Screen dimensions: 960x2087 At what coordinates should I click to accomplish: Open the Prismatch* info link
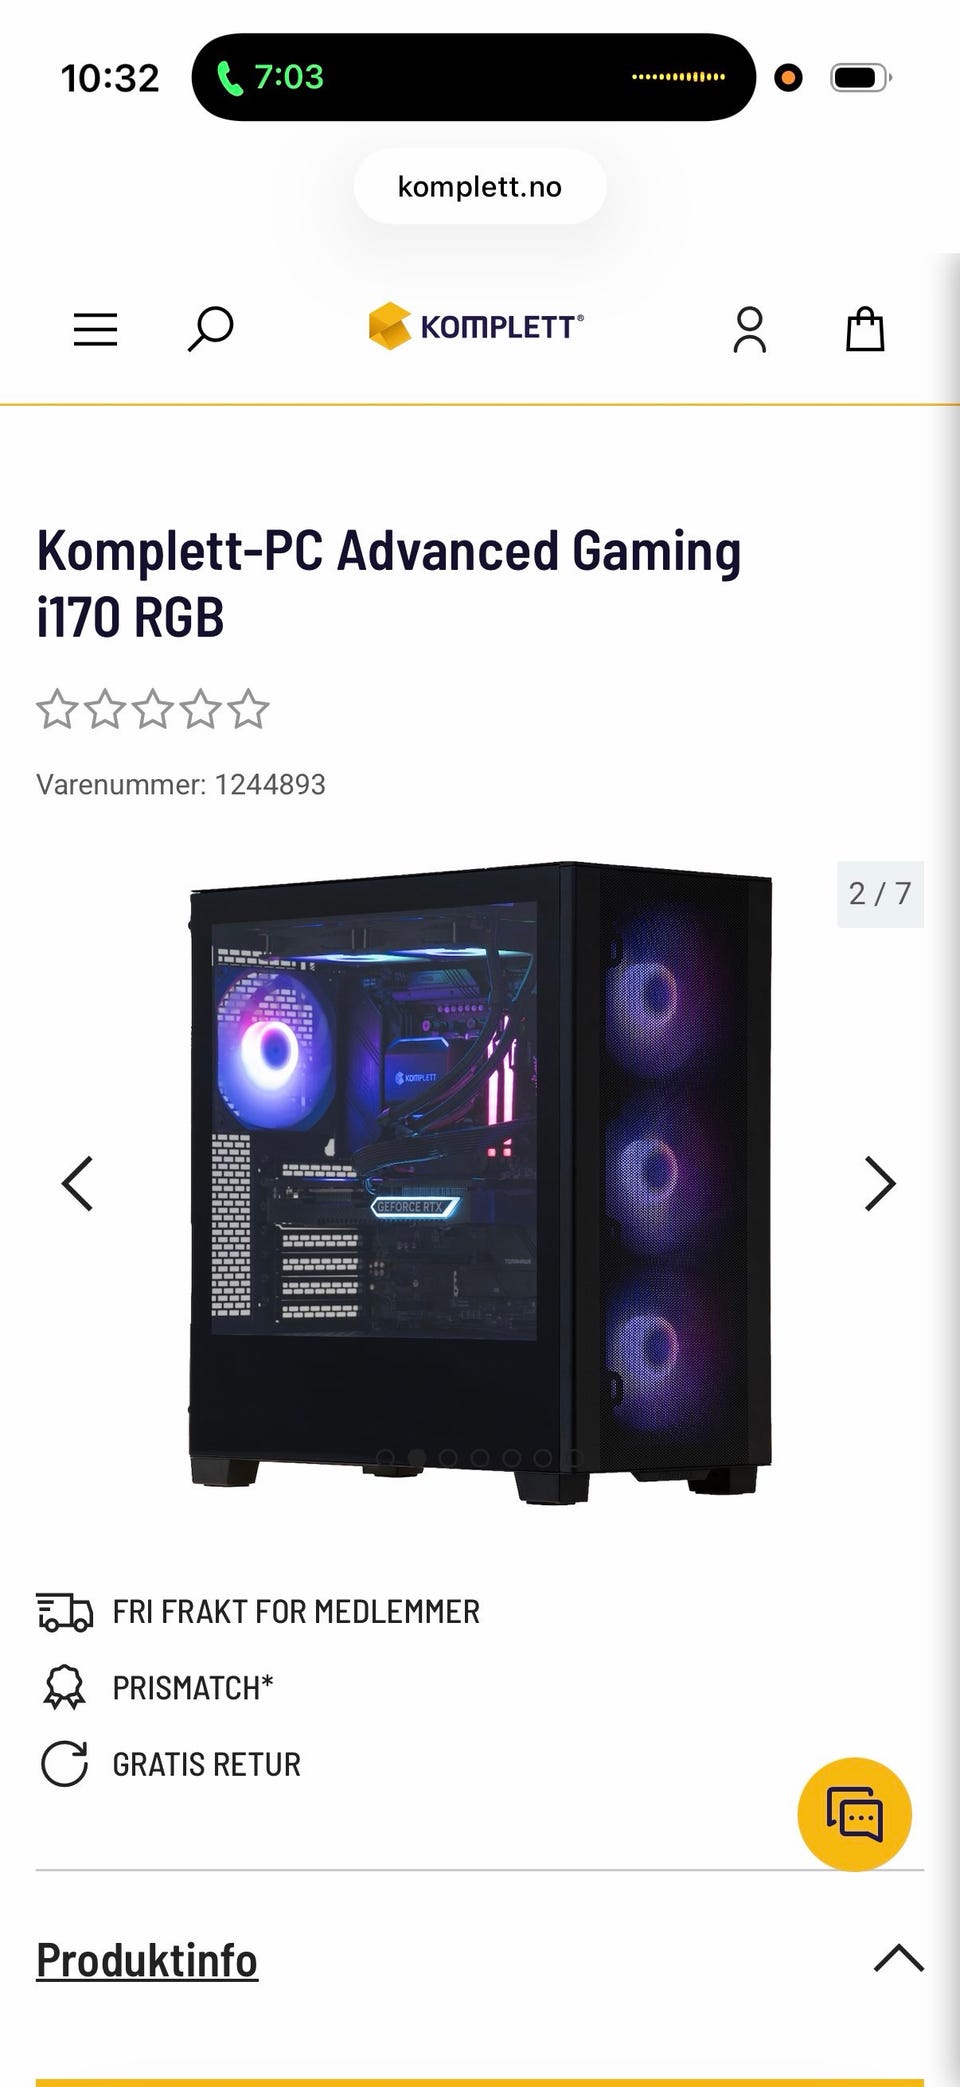[x=193, y=1688]
